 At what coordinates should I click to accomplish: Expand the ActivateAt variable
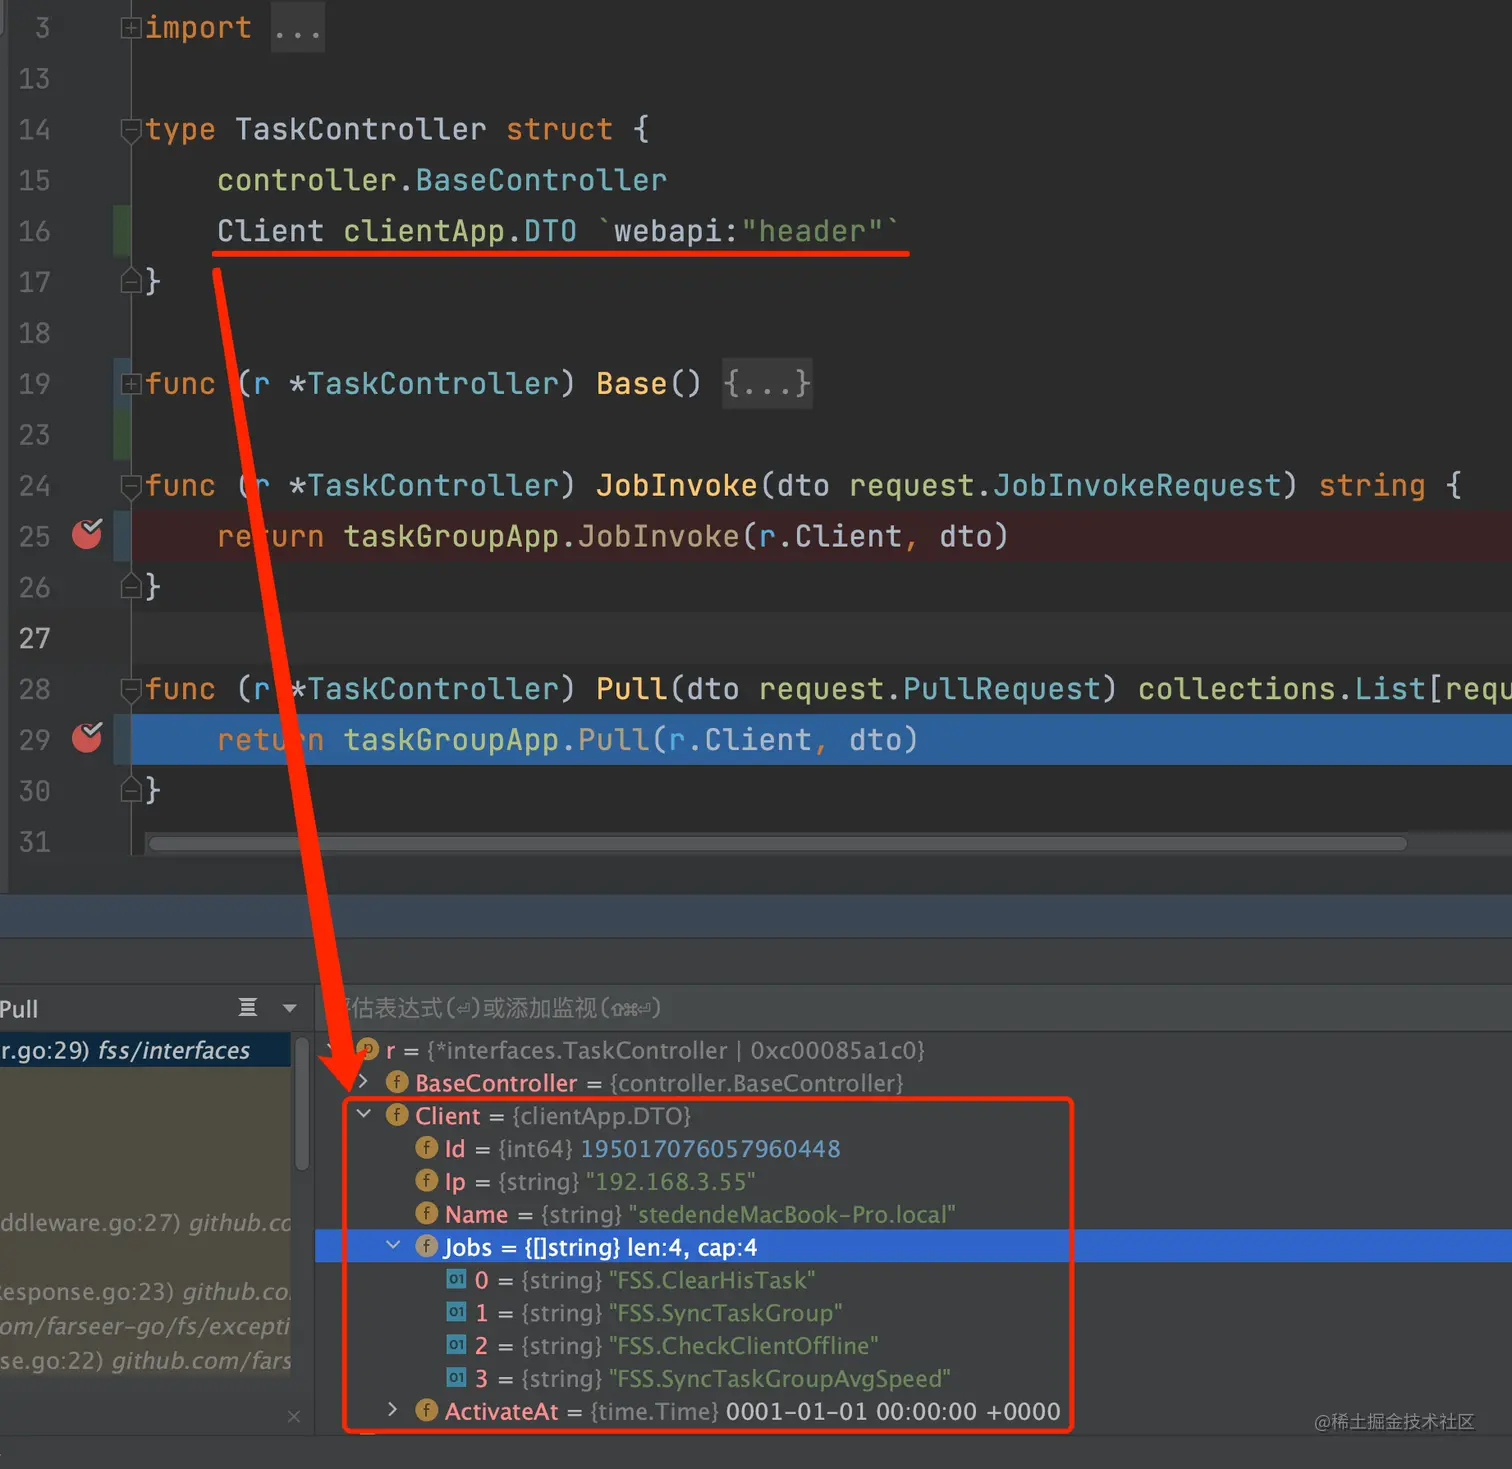[392, 1410]
